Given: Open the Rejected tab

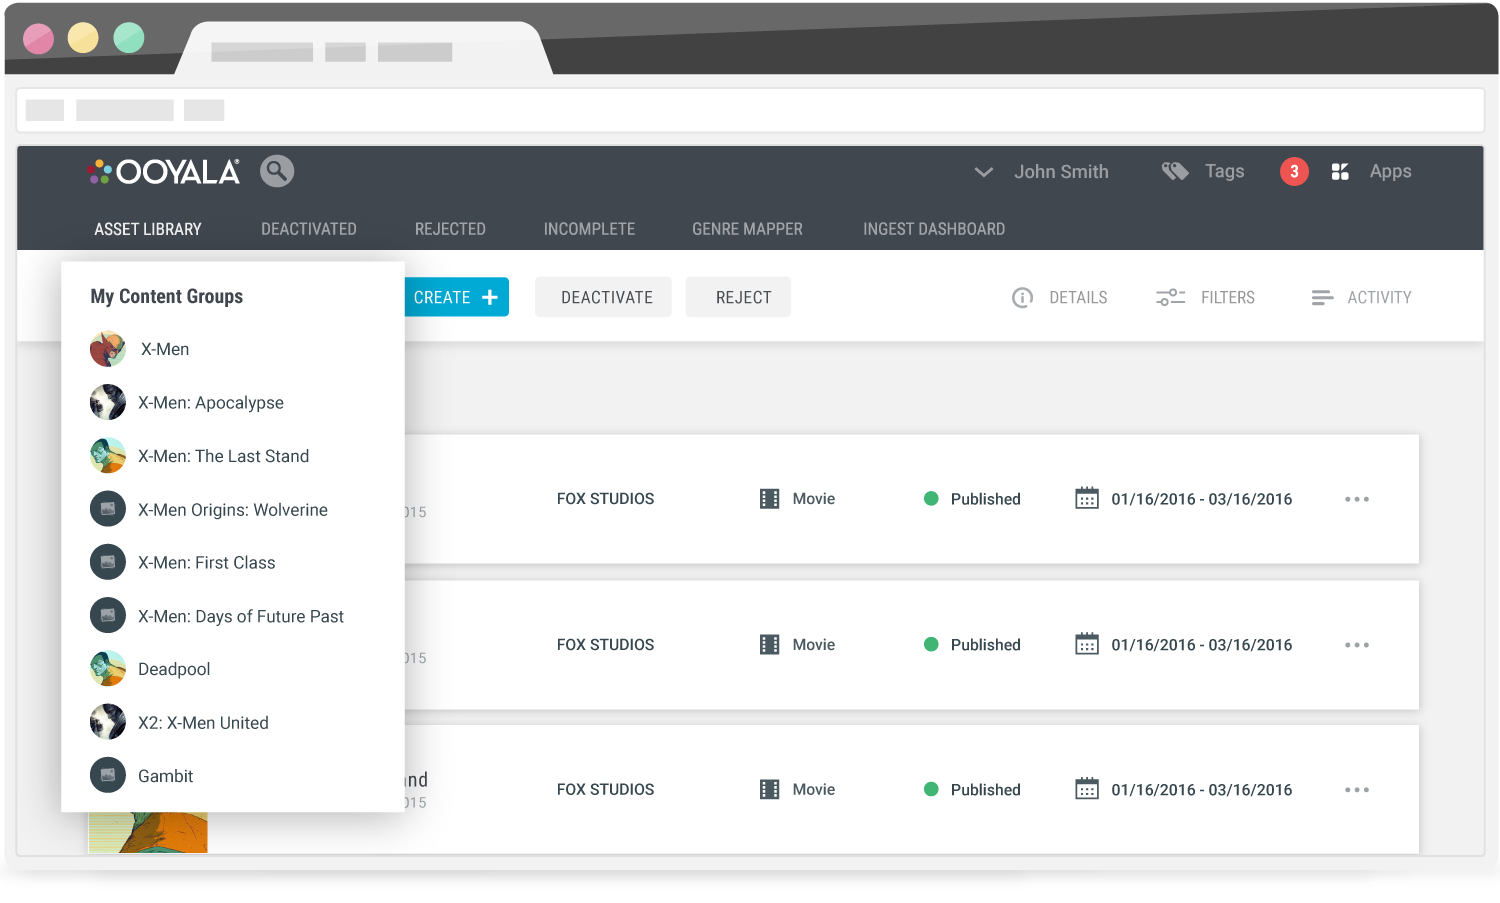Looking at the screenshot, I should point(450,229).
